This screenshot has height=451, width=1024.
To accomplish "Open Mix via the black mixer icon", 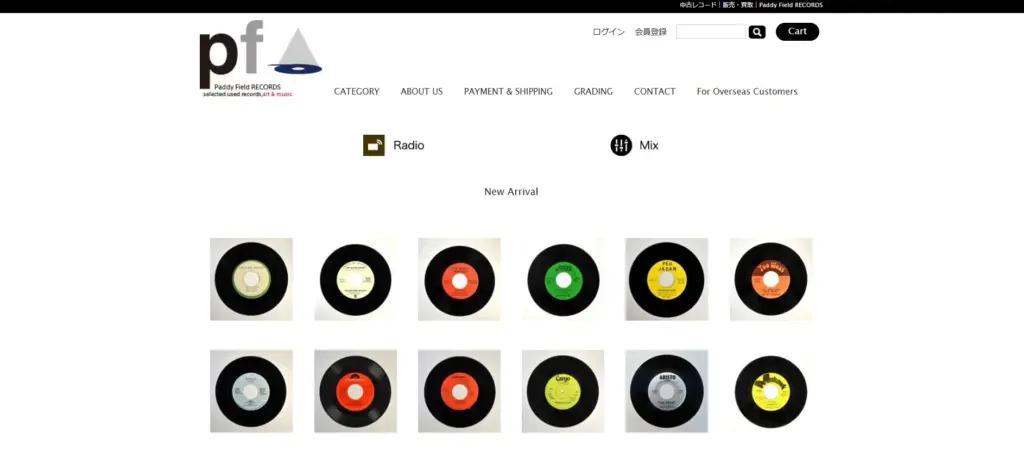I will (621, 145).
